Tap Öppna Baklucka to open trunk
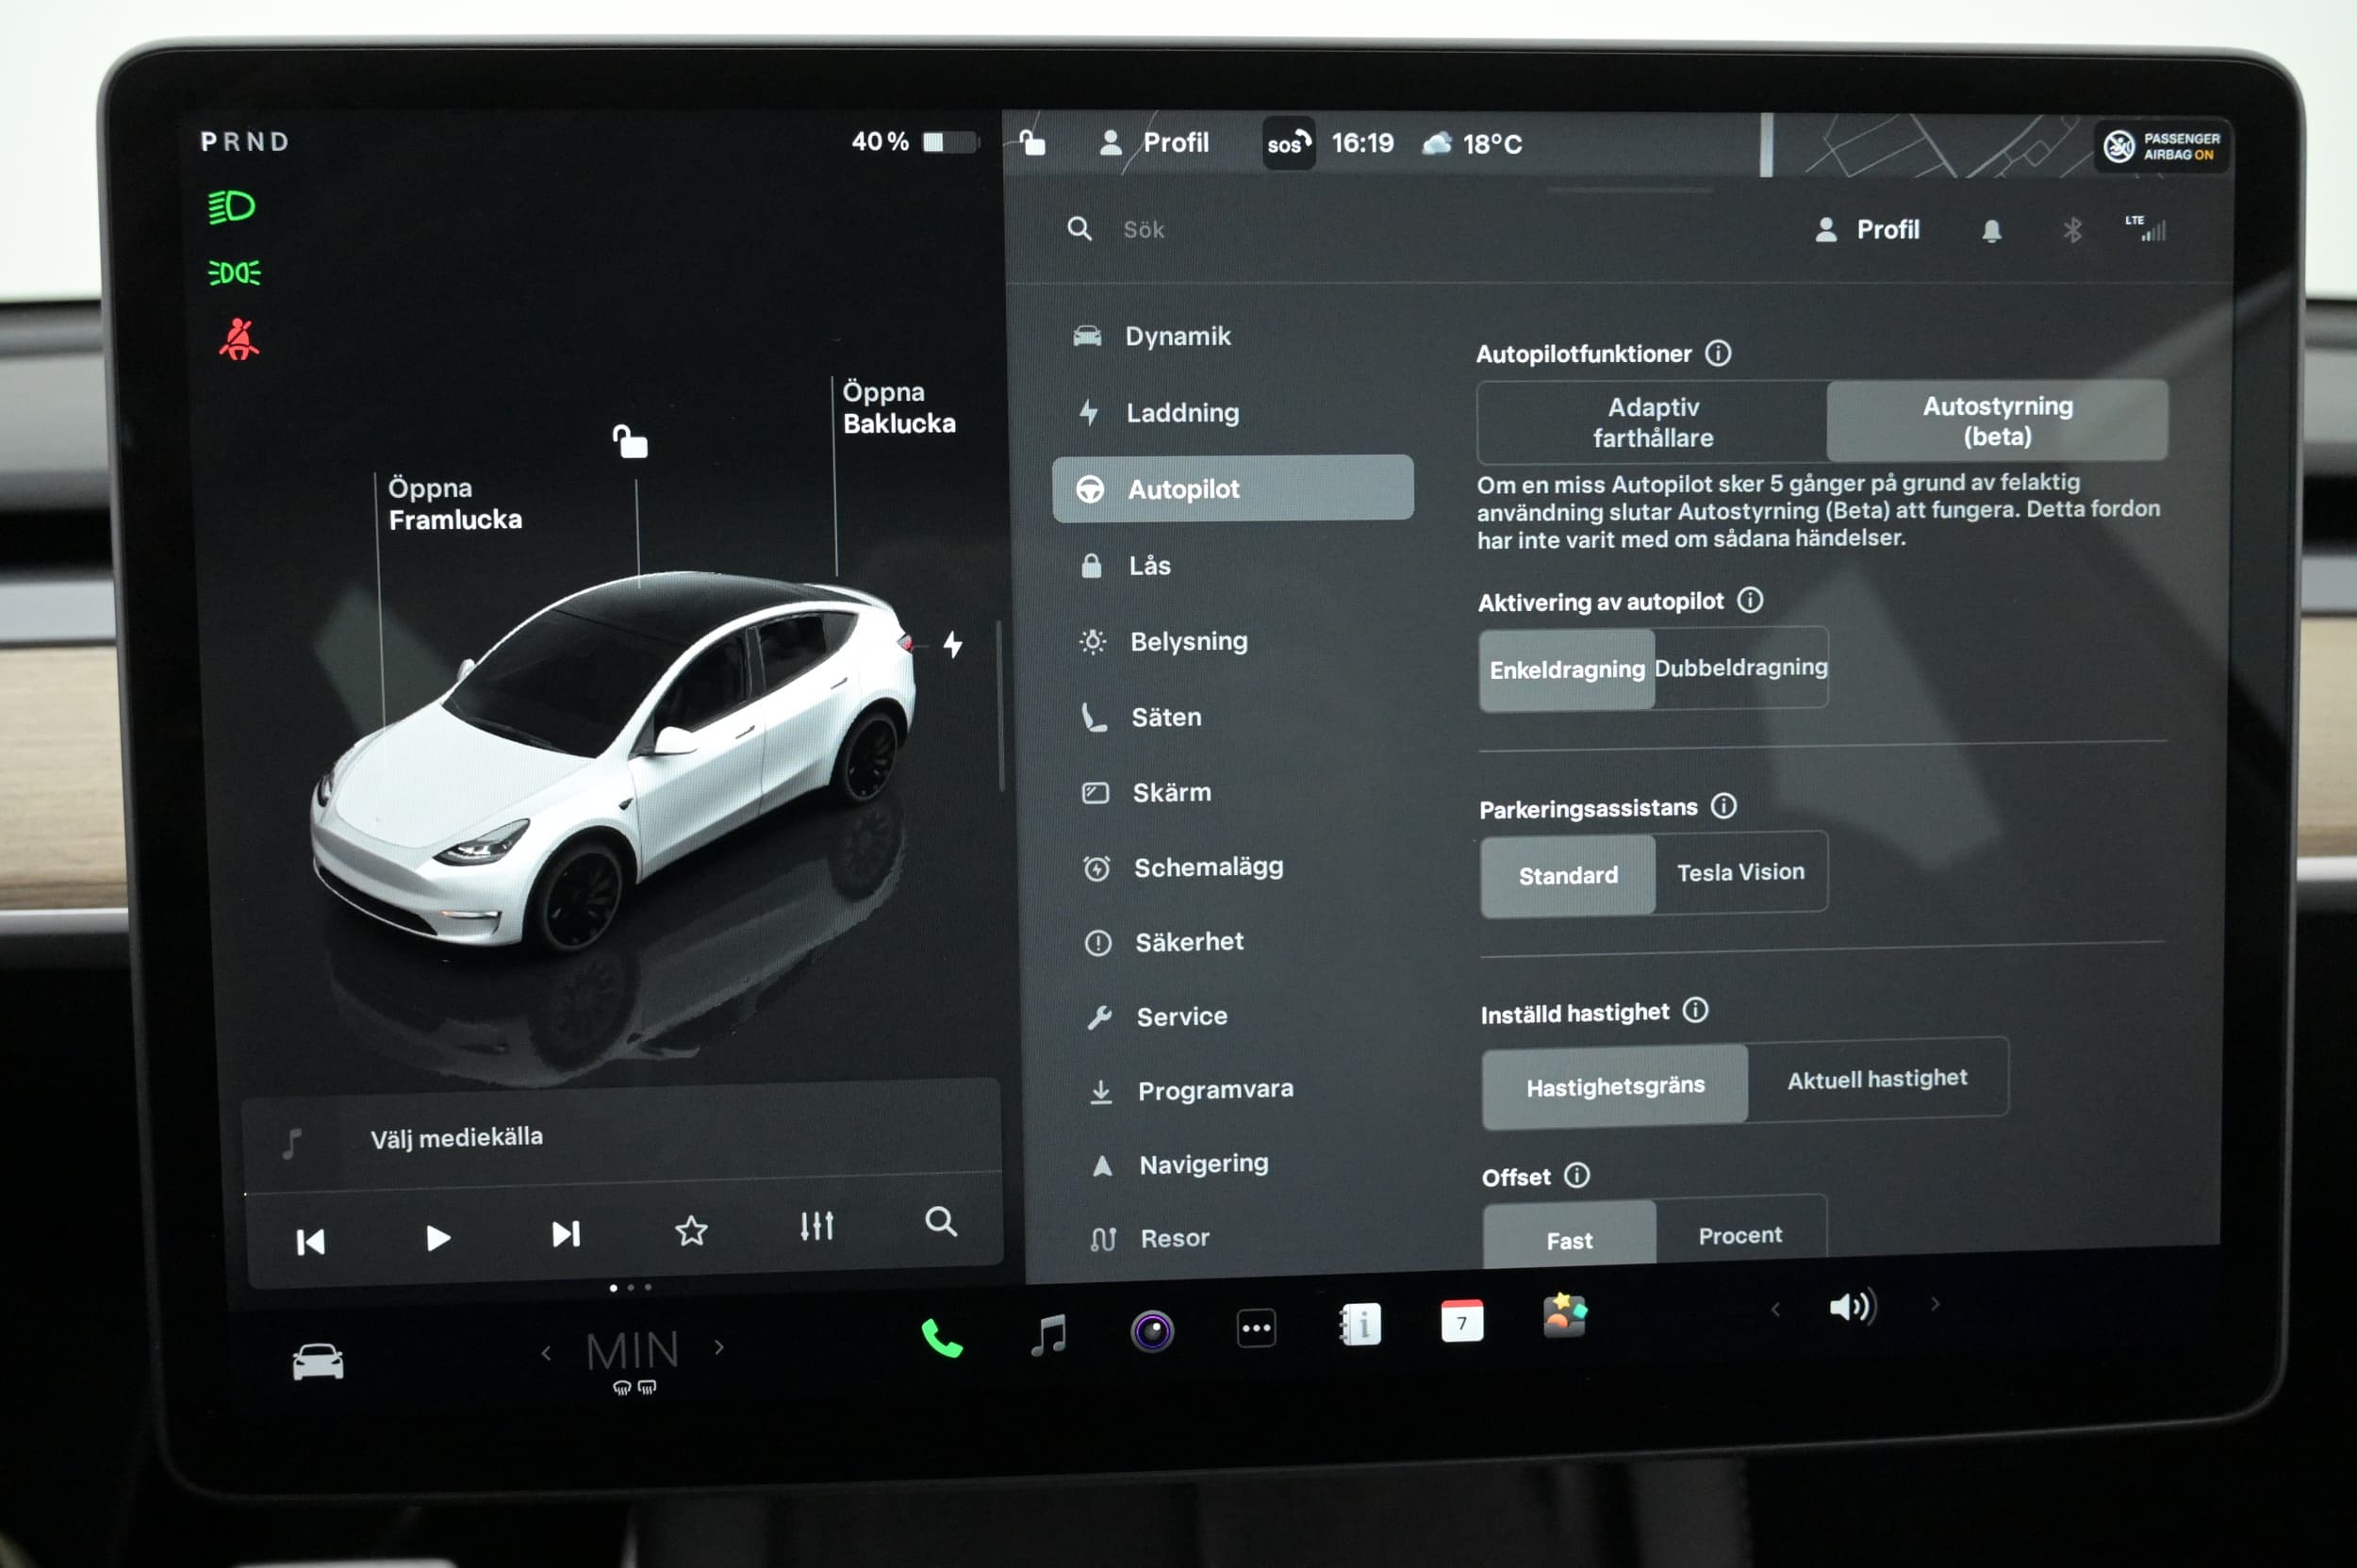 click(899, 407)
